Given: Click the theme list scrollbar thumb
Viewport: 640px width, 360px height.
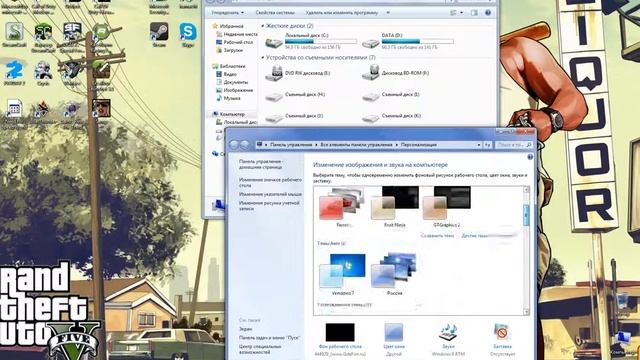Looking at the screenshot, I should coord(526,214).
